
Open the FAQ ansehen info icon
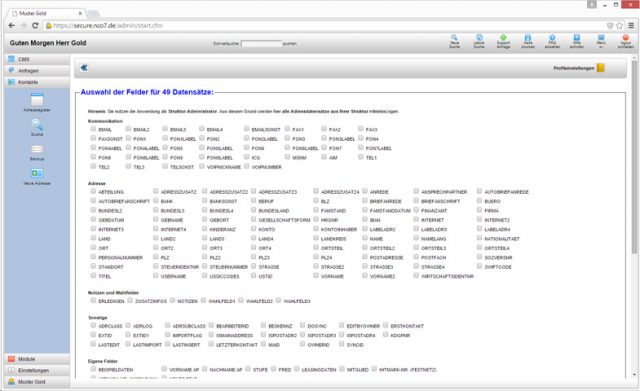pyautogui.click(x=552, y=38)
